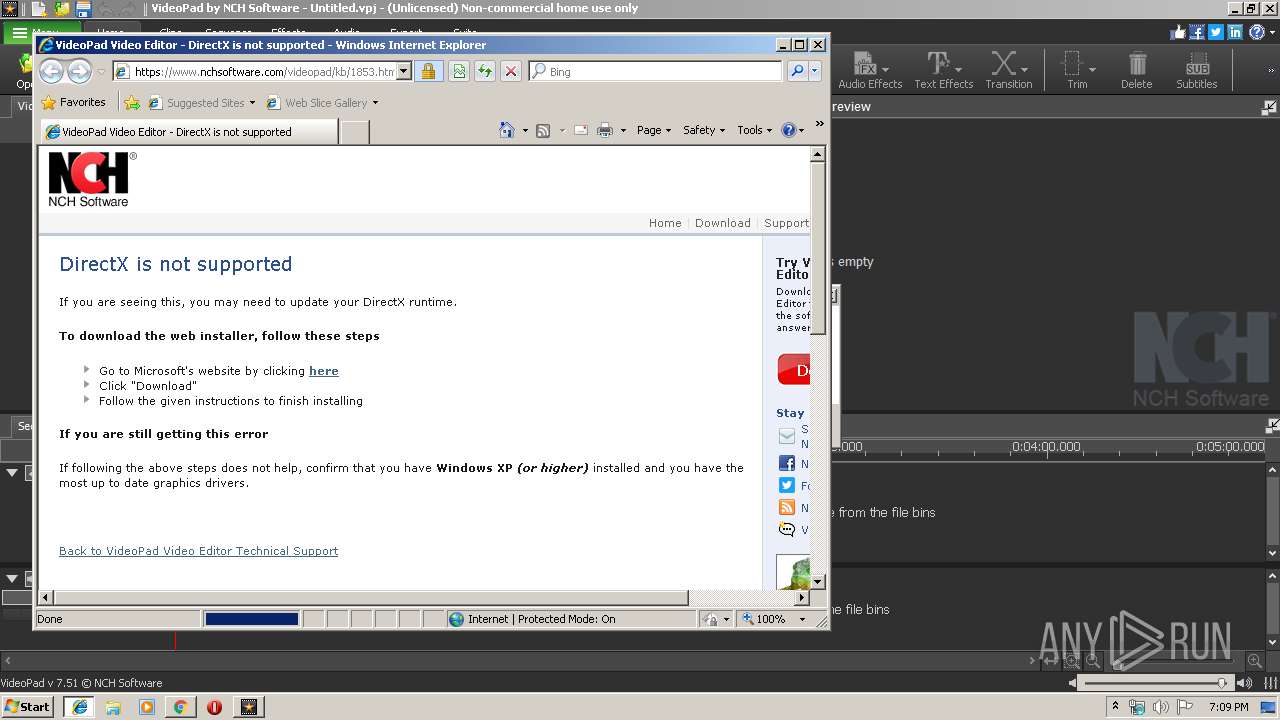Click the IE vertical scrollbar down arrow
Screen dimensions: 1280x720
(x=817, y=581)
